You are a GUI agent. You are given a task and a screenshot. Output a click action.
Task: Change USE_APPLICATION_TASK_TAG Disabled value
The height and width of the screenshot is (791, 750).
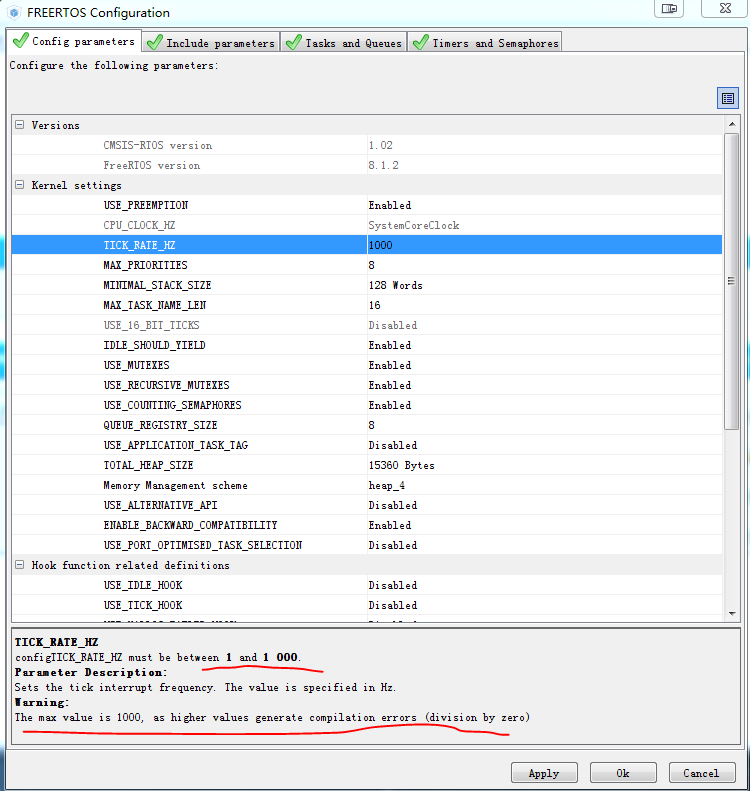tap(545, 445)
